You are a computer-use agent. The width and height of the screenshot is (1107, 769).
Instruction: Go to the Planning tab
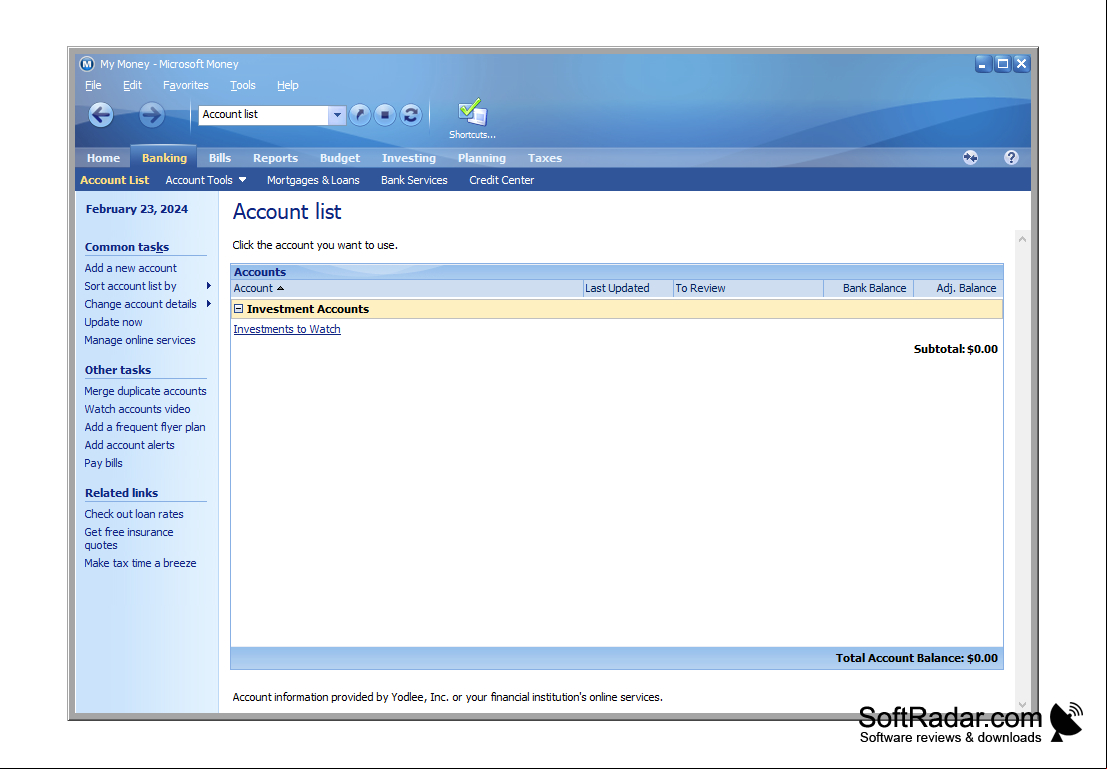pos(481,158)
